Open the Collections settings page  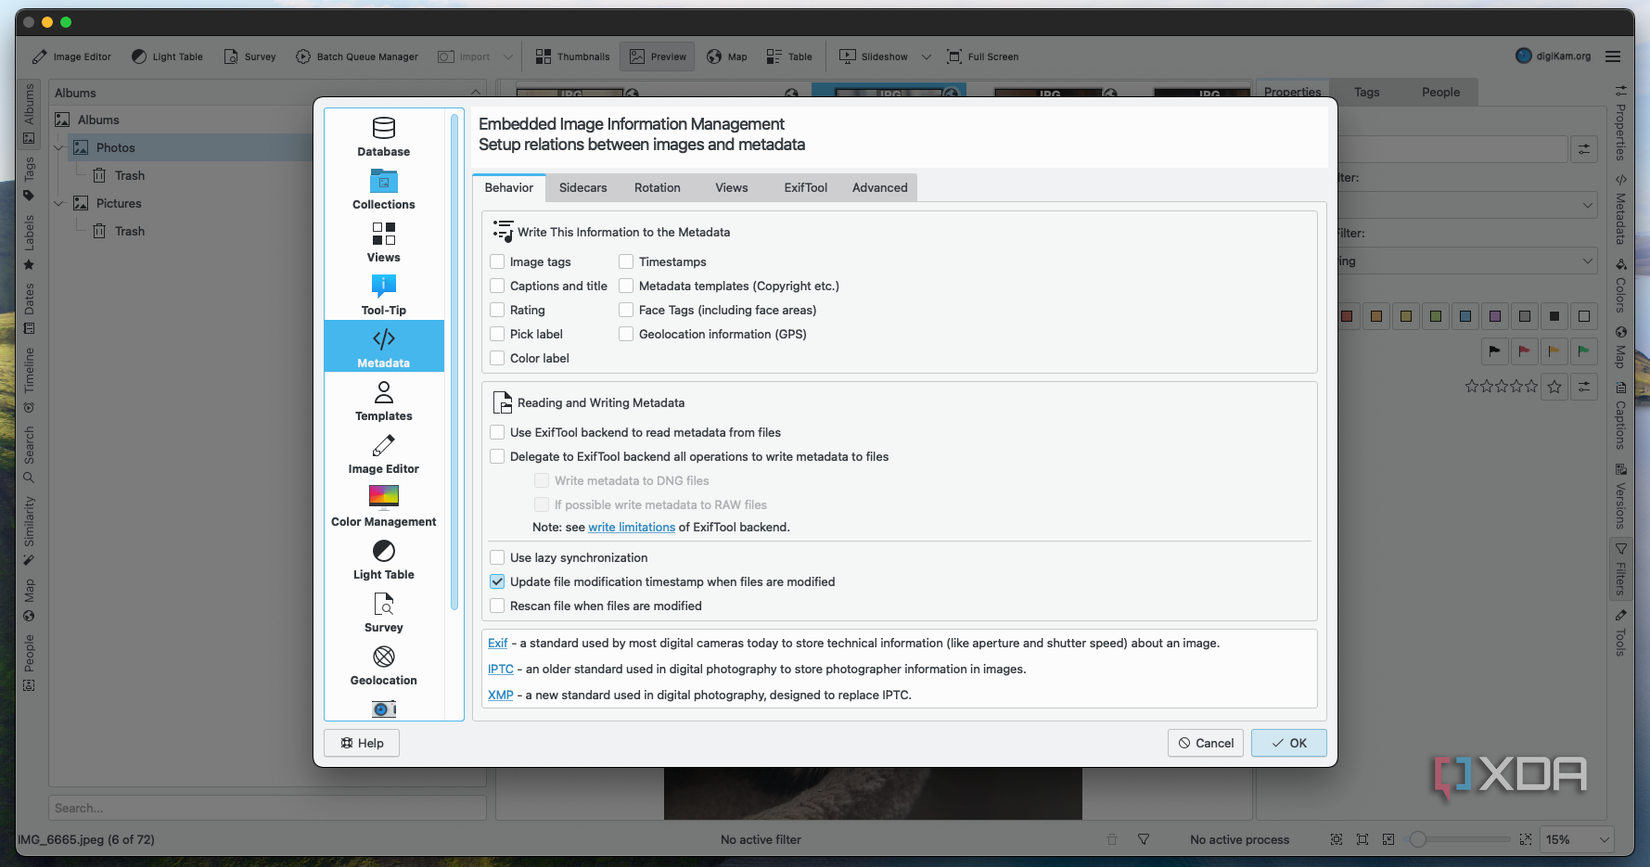point(384,189)
